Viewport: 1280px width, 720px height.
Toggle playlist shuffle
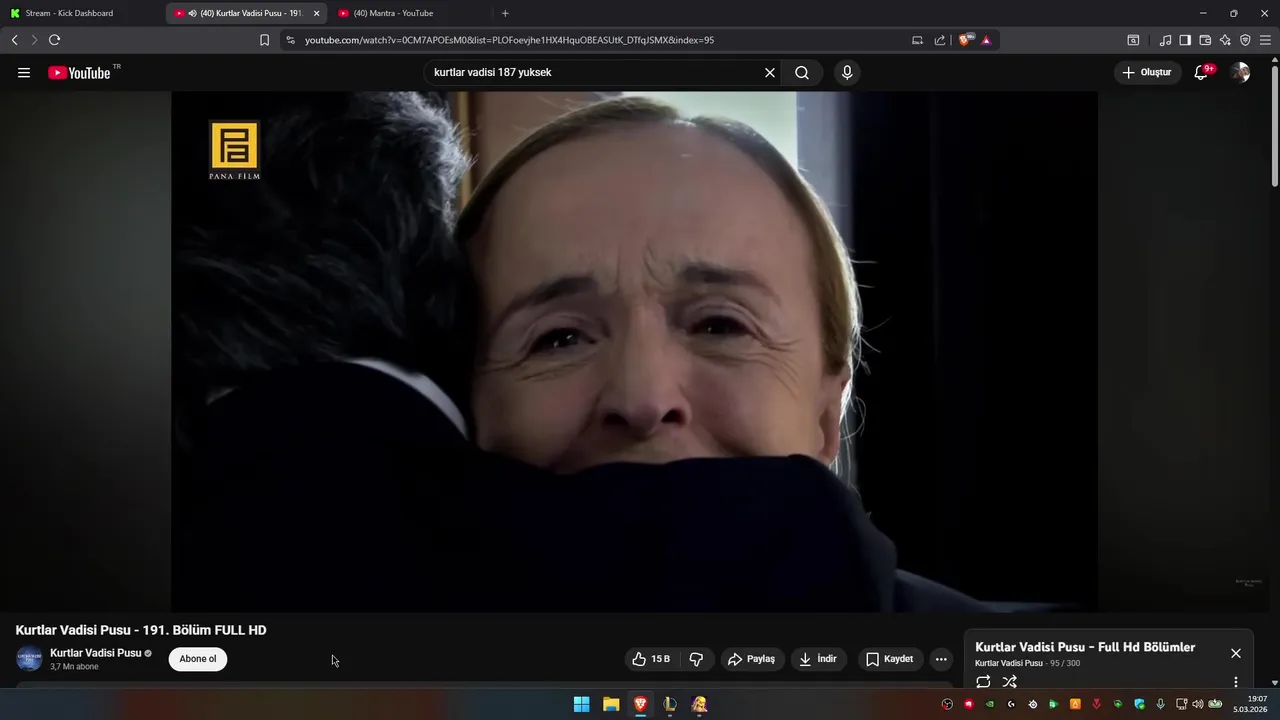click(x=1010, y=682)
